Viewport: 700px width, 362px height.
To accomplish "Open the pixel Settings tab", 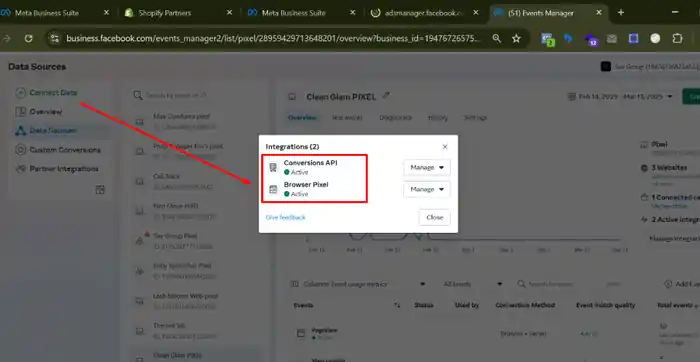I will click(x=475, y=118).
